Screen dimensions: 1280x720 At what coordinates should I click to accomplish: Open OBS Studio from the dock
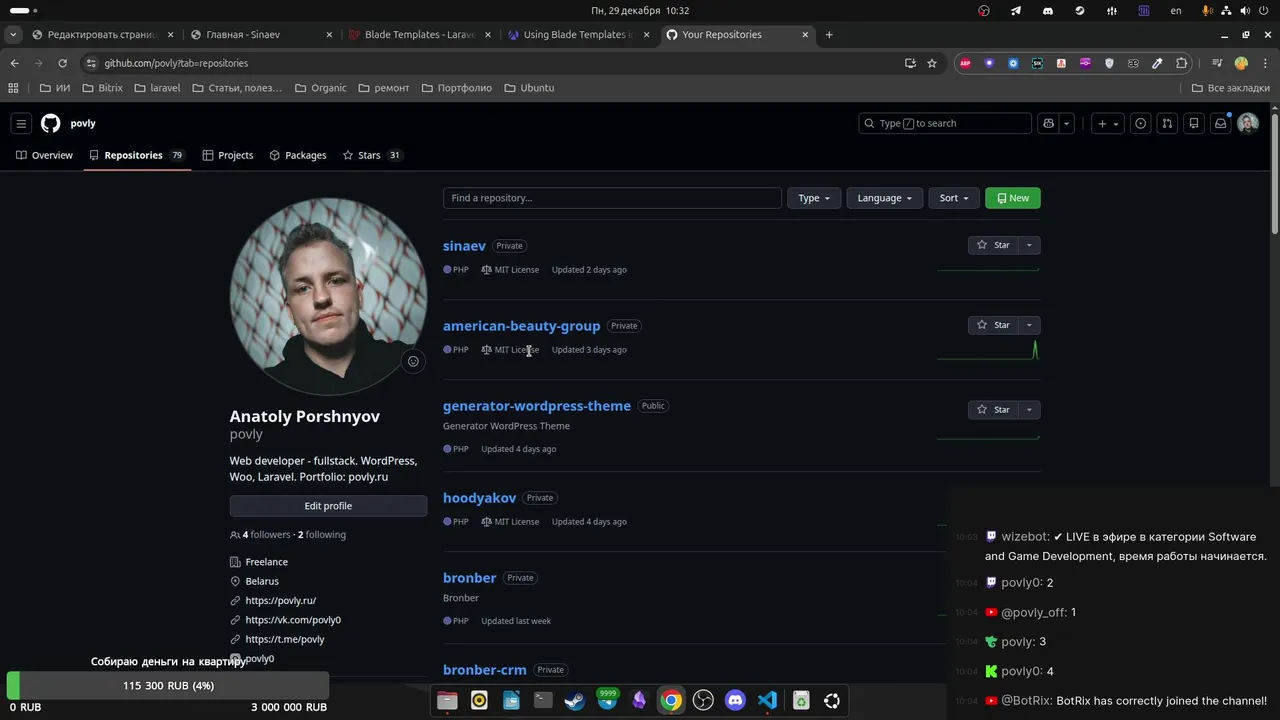(x=703, y=701)
